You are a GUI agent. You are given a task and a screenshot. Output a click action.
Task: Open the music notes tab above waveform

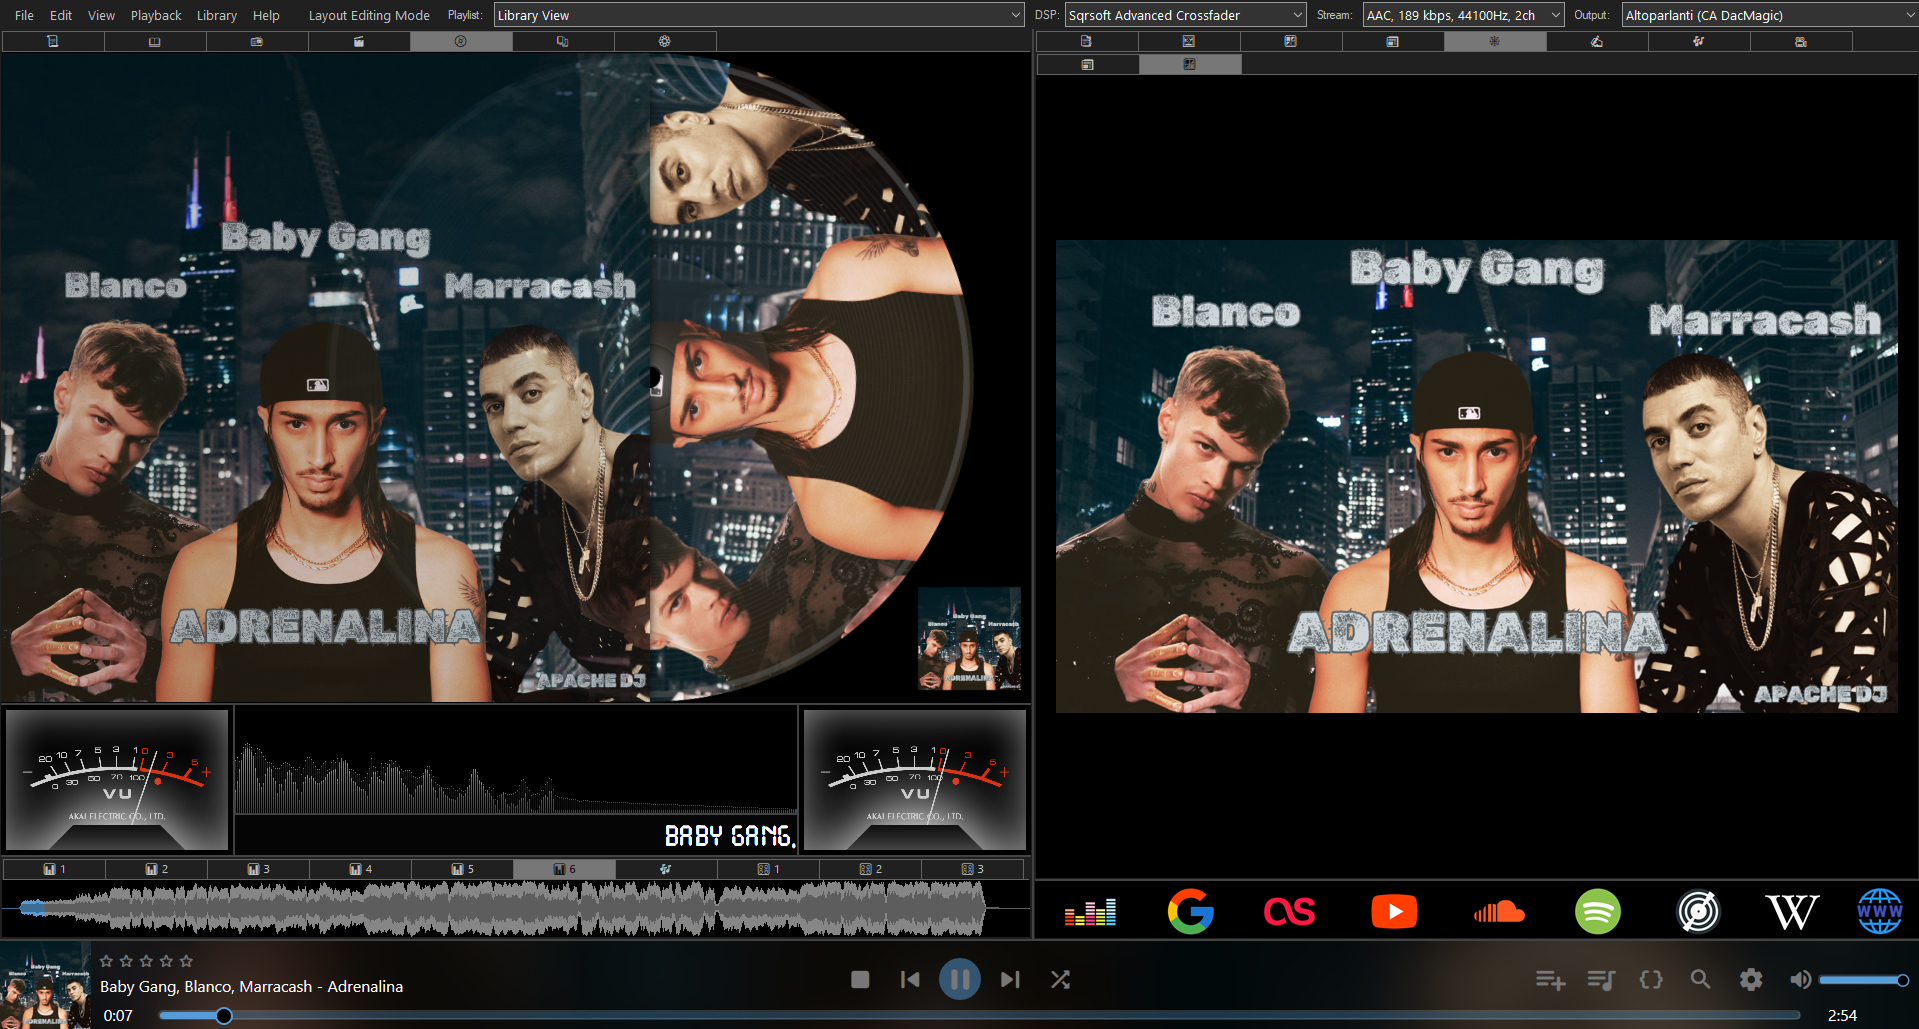coord(666,869)
